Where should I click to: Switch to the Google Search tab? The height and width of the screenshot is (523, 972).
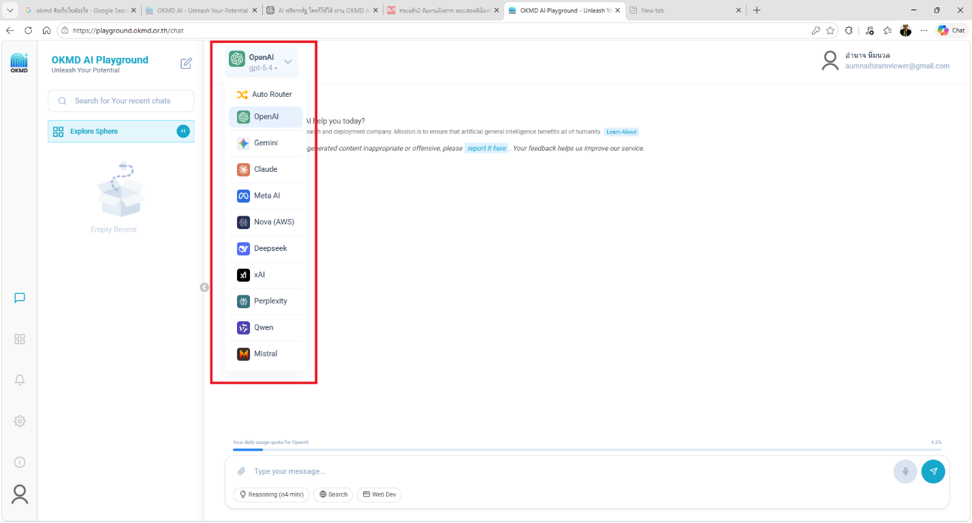click(80, 11)
